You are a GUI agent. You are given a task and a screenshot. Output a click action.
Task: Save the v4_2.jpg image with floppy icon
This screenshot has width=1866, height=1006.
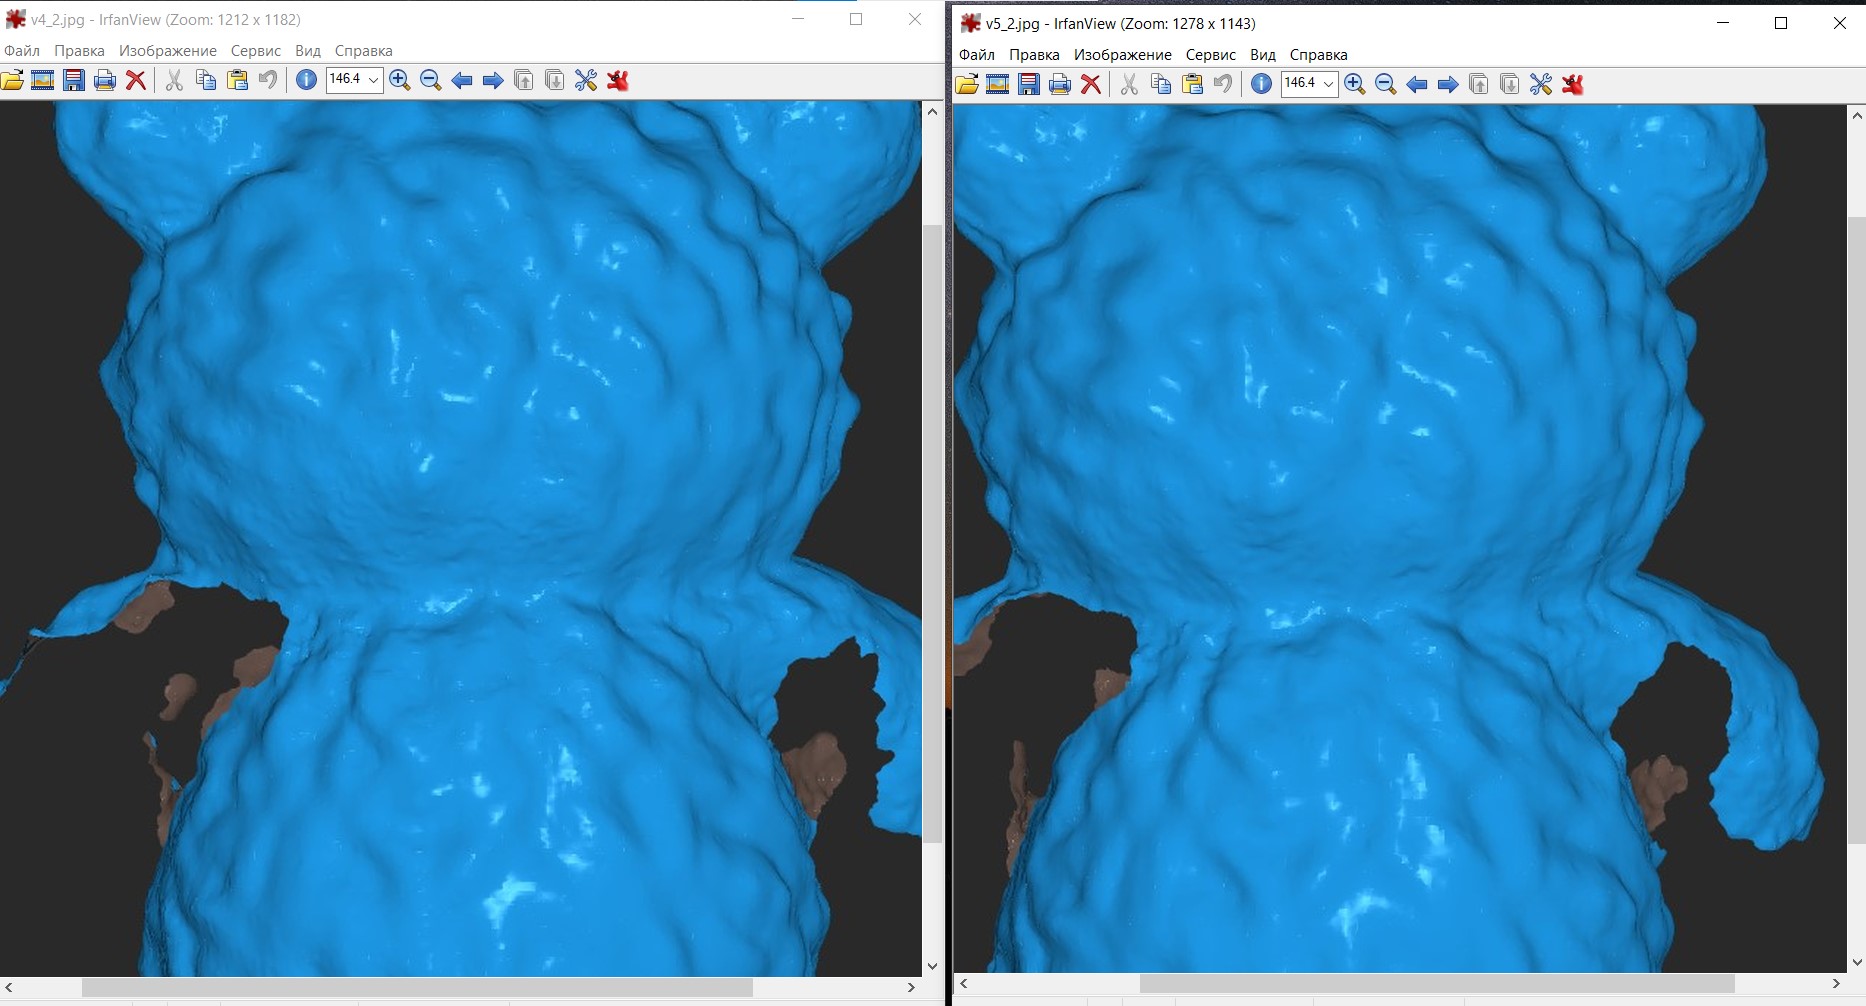tap(74, 80)
